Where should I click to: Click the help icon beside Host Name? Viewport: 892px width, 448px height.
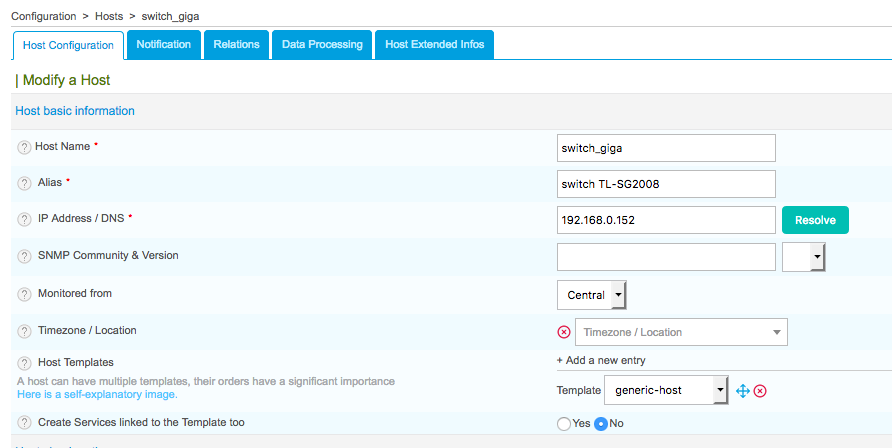coord(24,147)
